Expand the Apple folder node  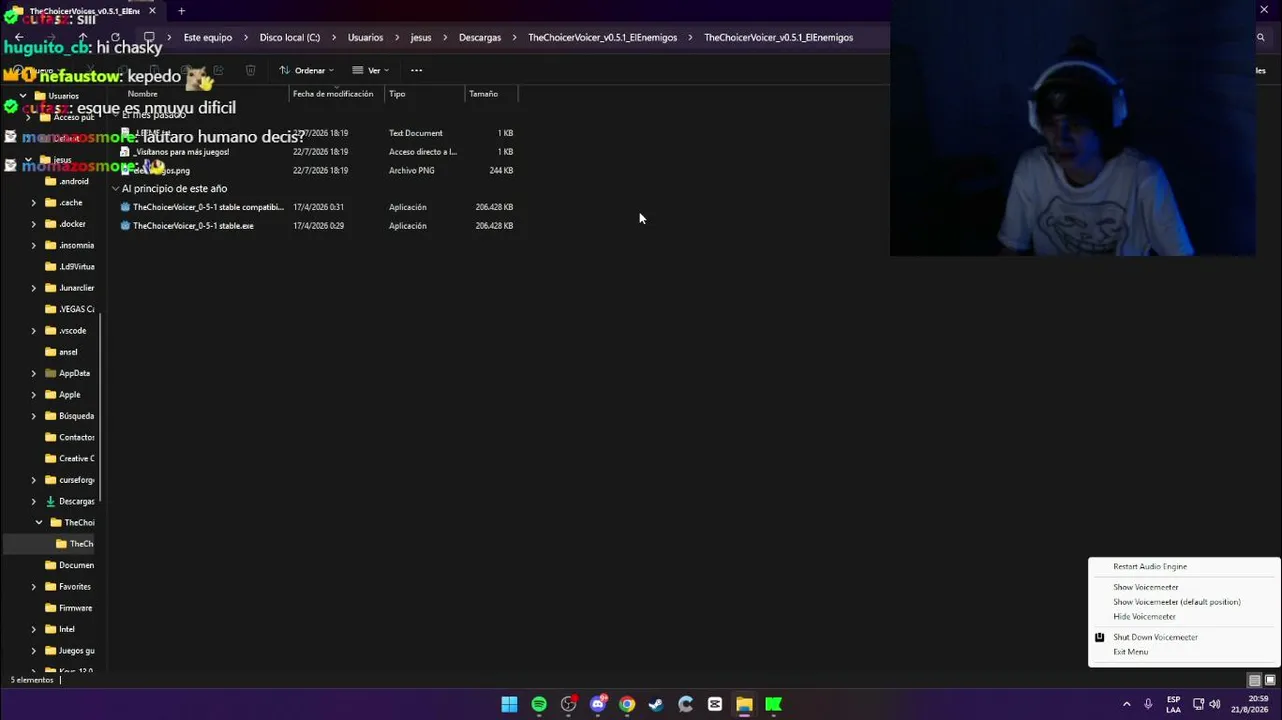click(34, 395)
